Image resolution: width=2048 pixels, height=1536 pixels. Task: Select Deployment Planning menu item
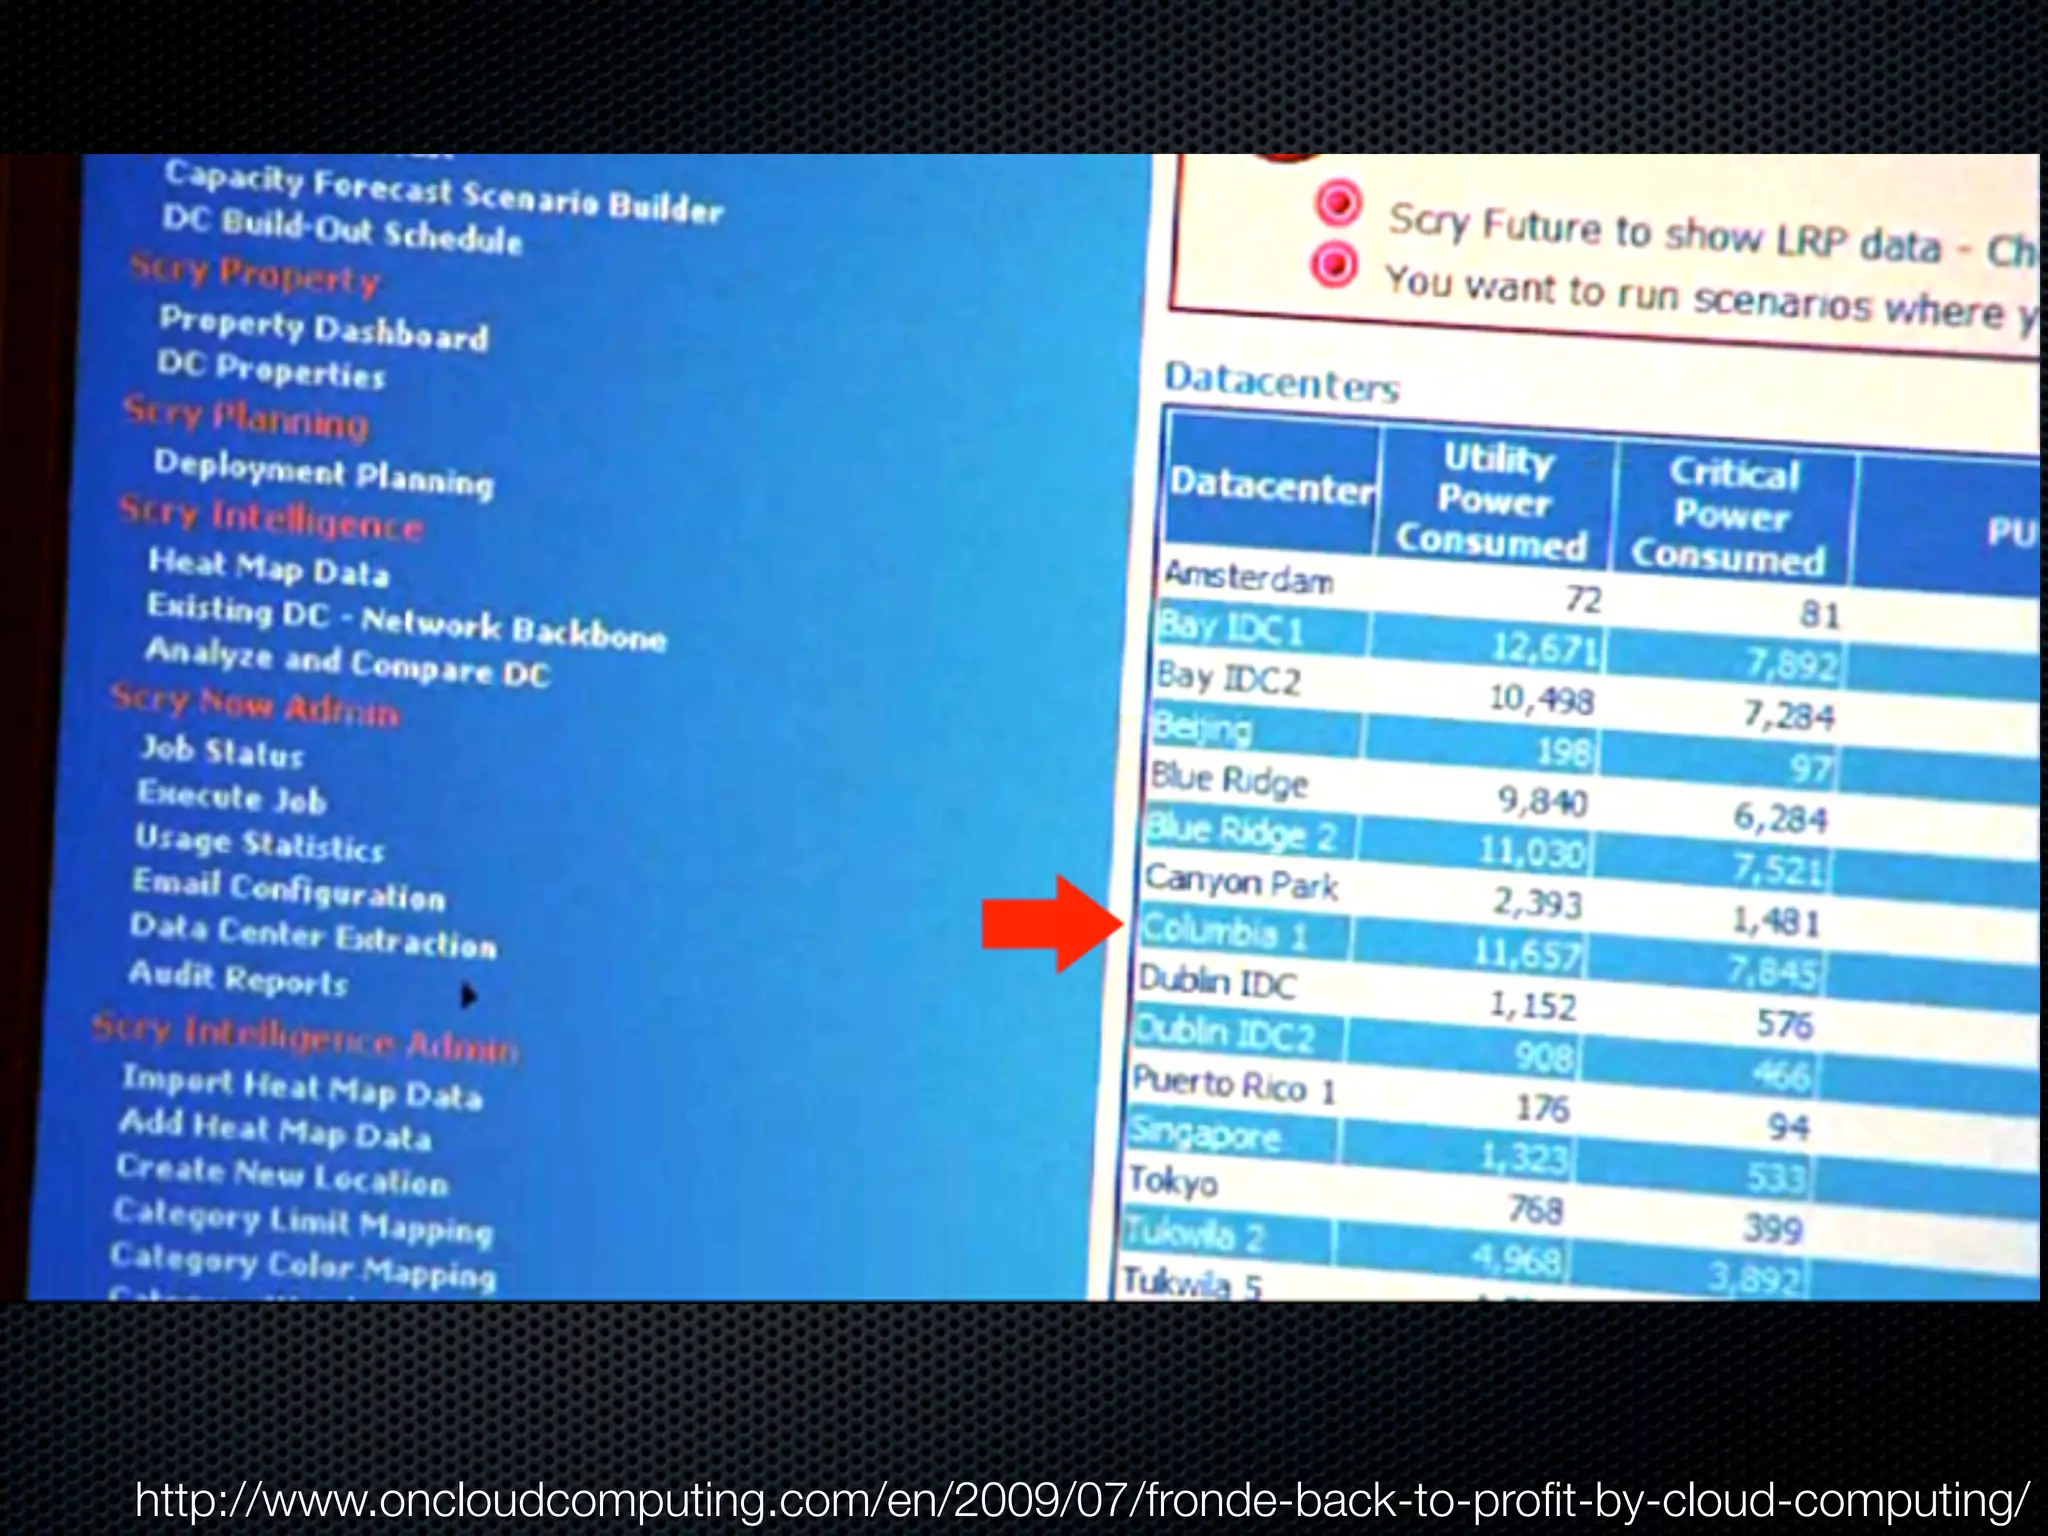tap(323, 473)
